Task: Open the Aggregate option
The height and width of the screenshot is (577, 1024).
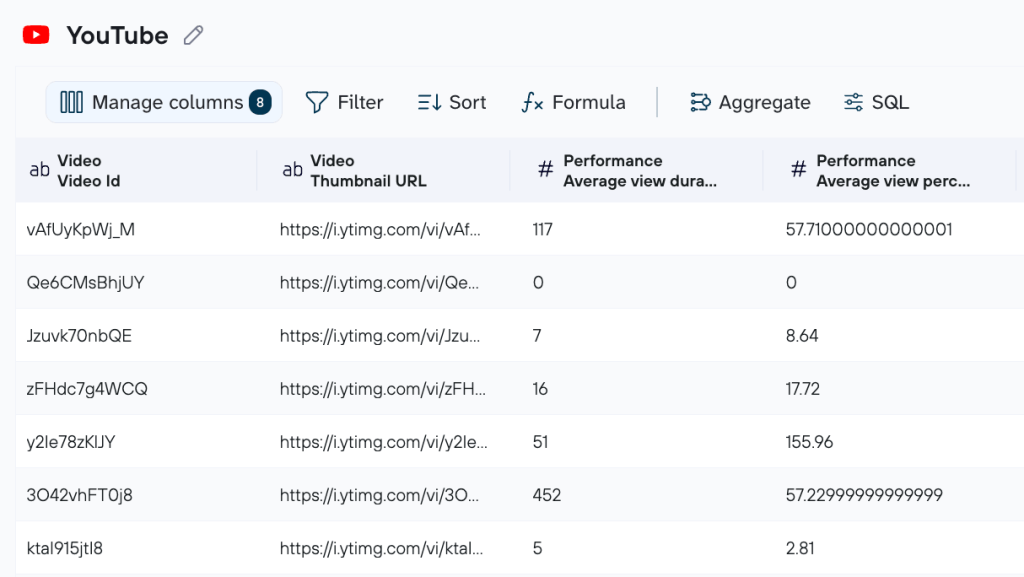Action: (750, 102)
